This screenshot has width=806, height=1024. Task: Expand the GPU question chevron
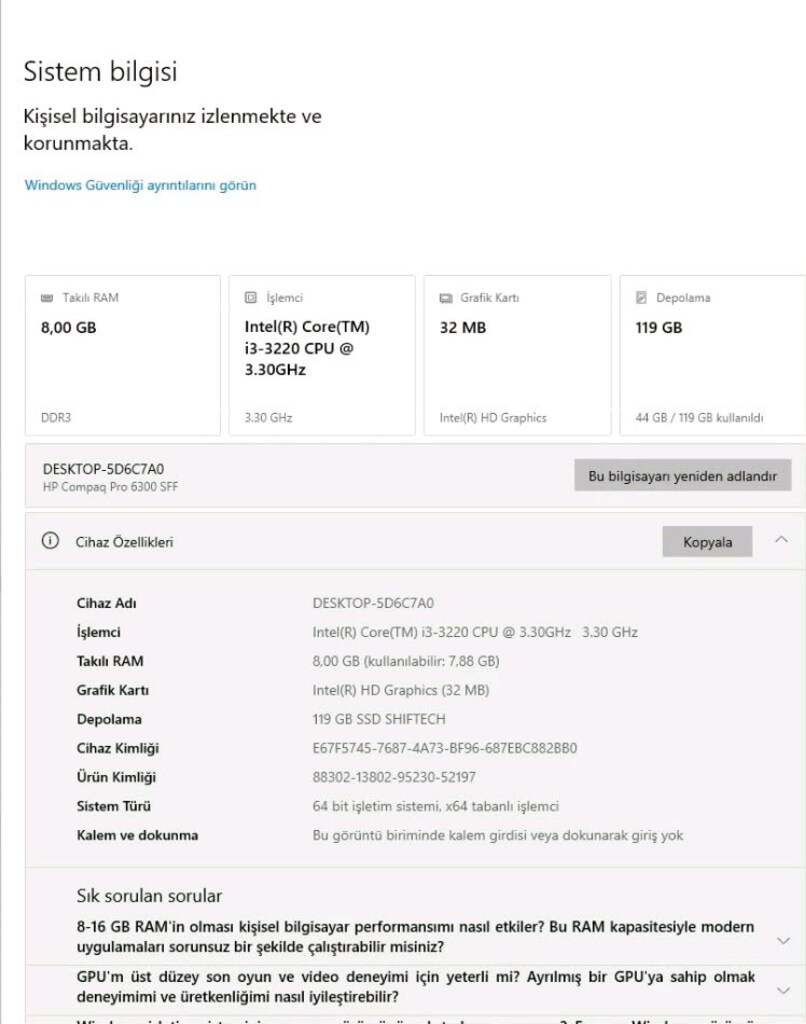click(783, 990)
